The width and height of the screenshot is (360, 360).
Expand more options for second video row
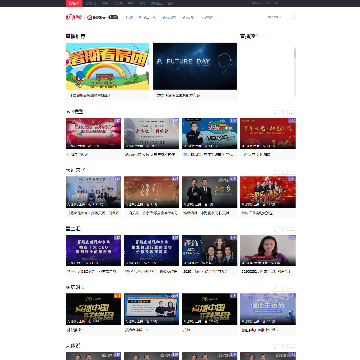tap(292, 172)
